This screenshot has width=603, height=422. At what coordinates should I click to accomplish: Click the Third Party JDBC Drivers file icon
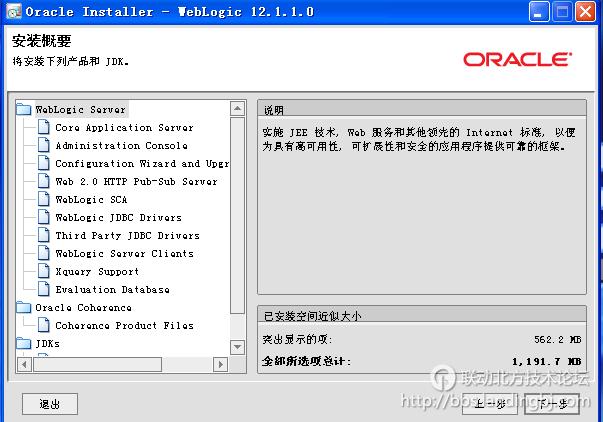[43, 235]
